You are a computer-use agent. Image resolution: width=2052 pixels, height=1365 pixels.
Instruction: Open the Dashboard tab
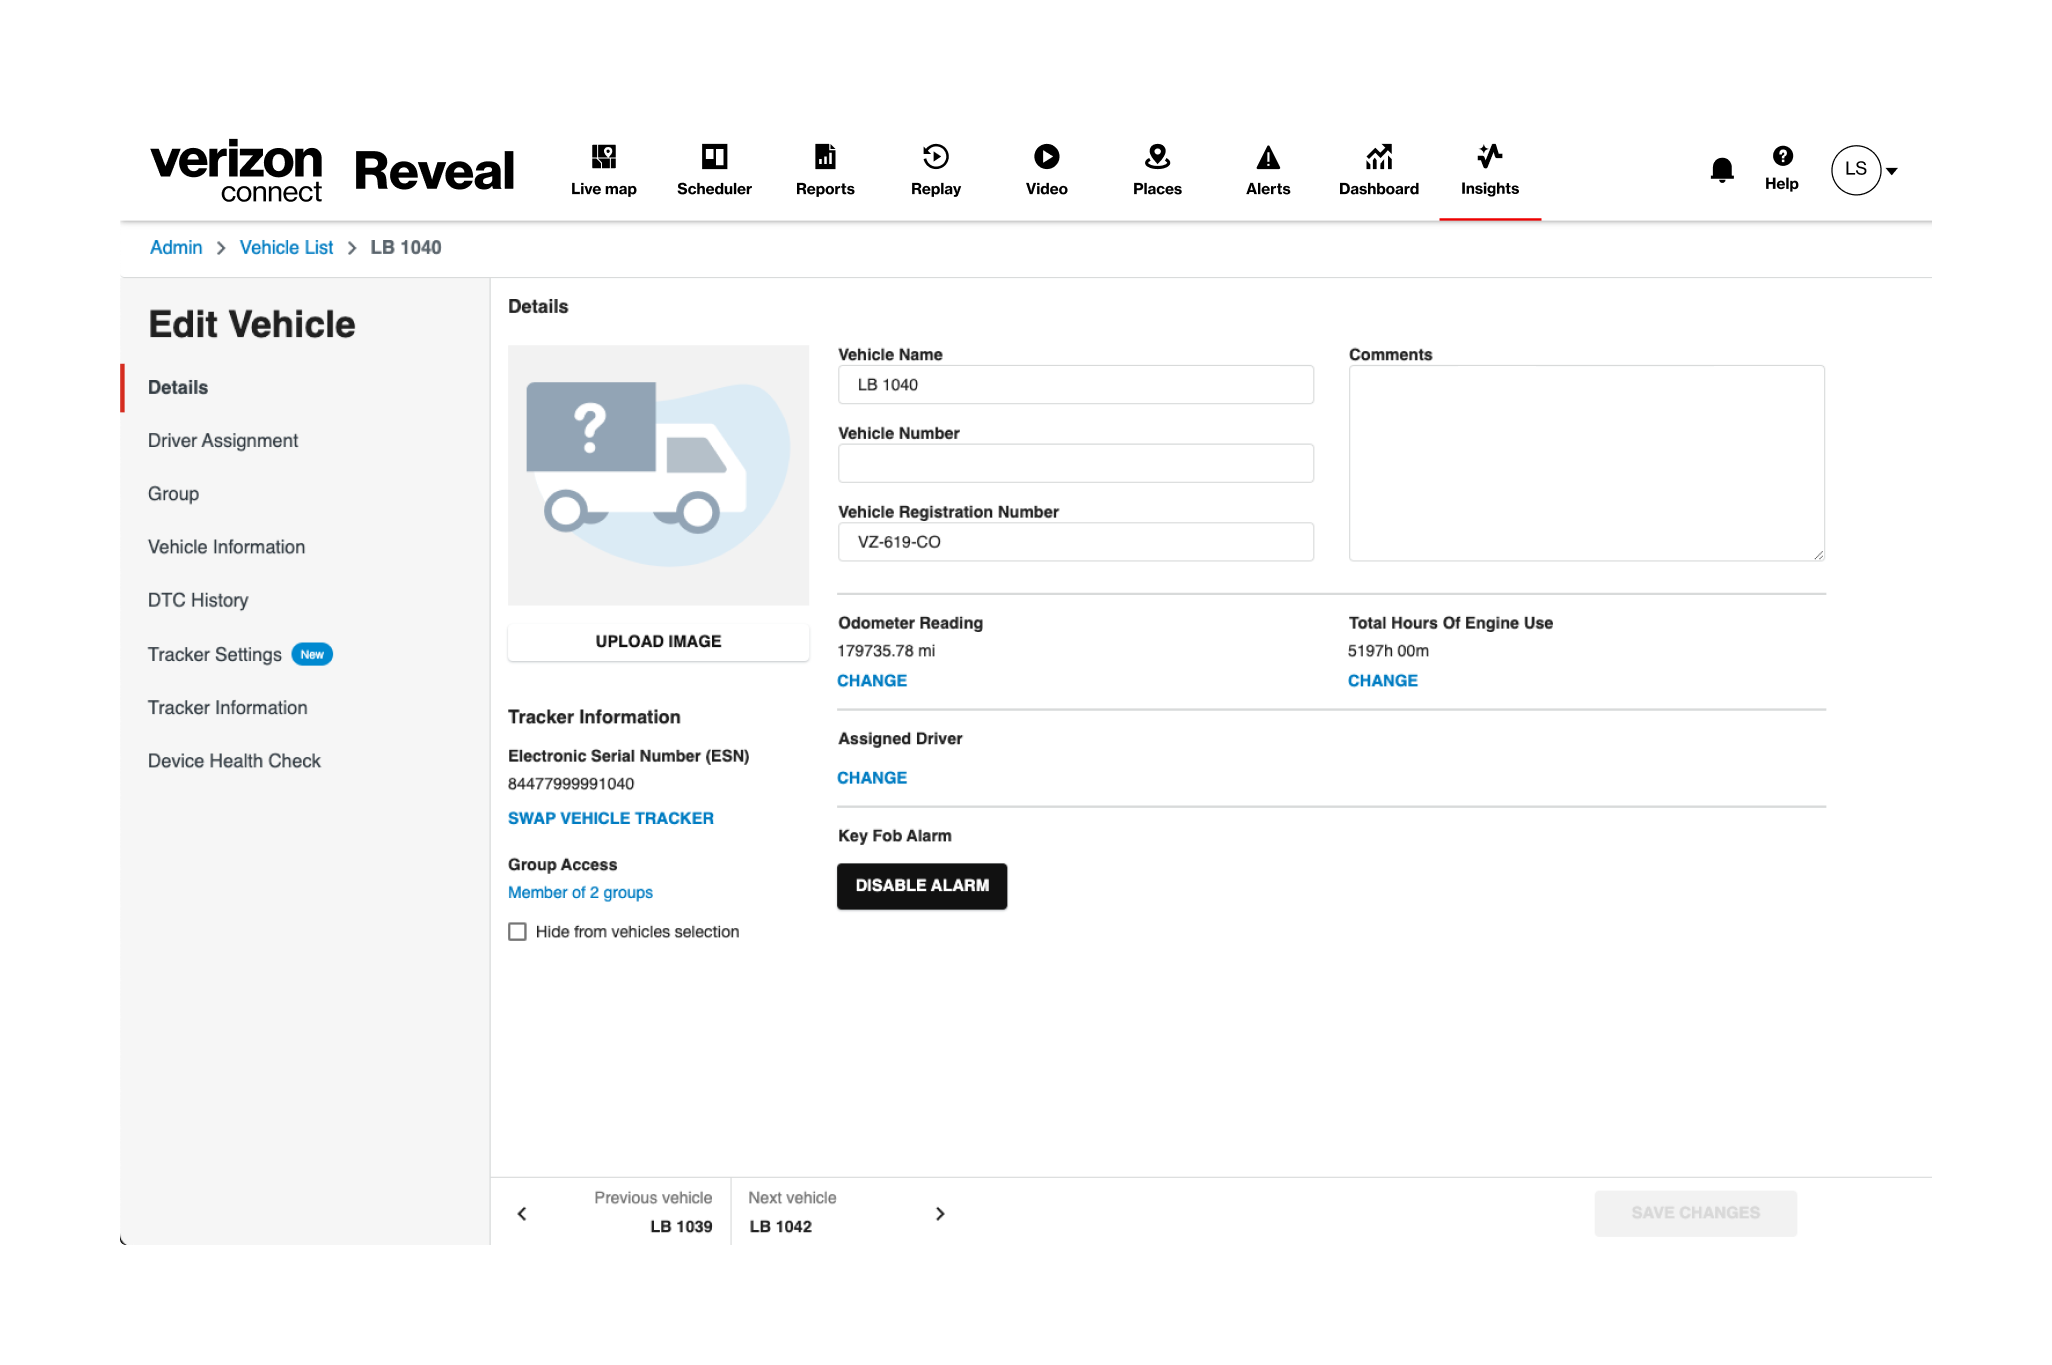[x=1378, y=170]
